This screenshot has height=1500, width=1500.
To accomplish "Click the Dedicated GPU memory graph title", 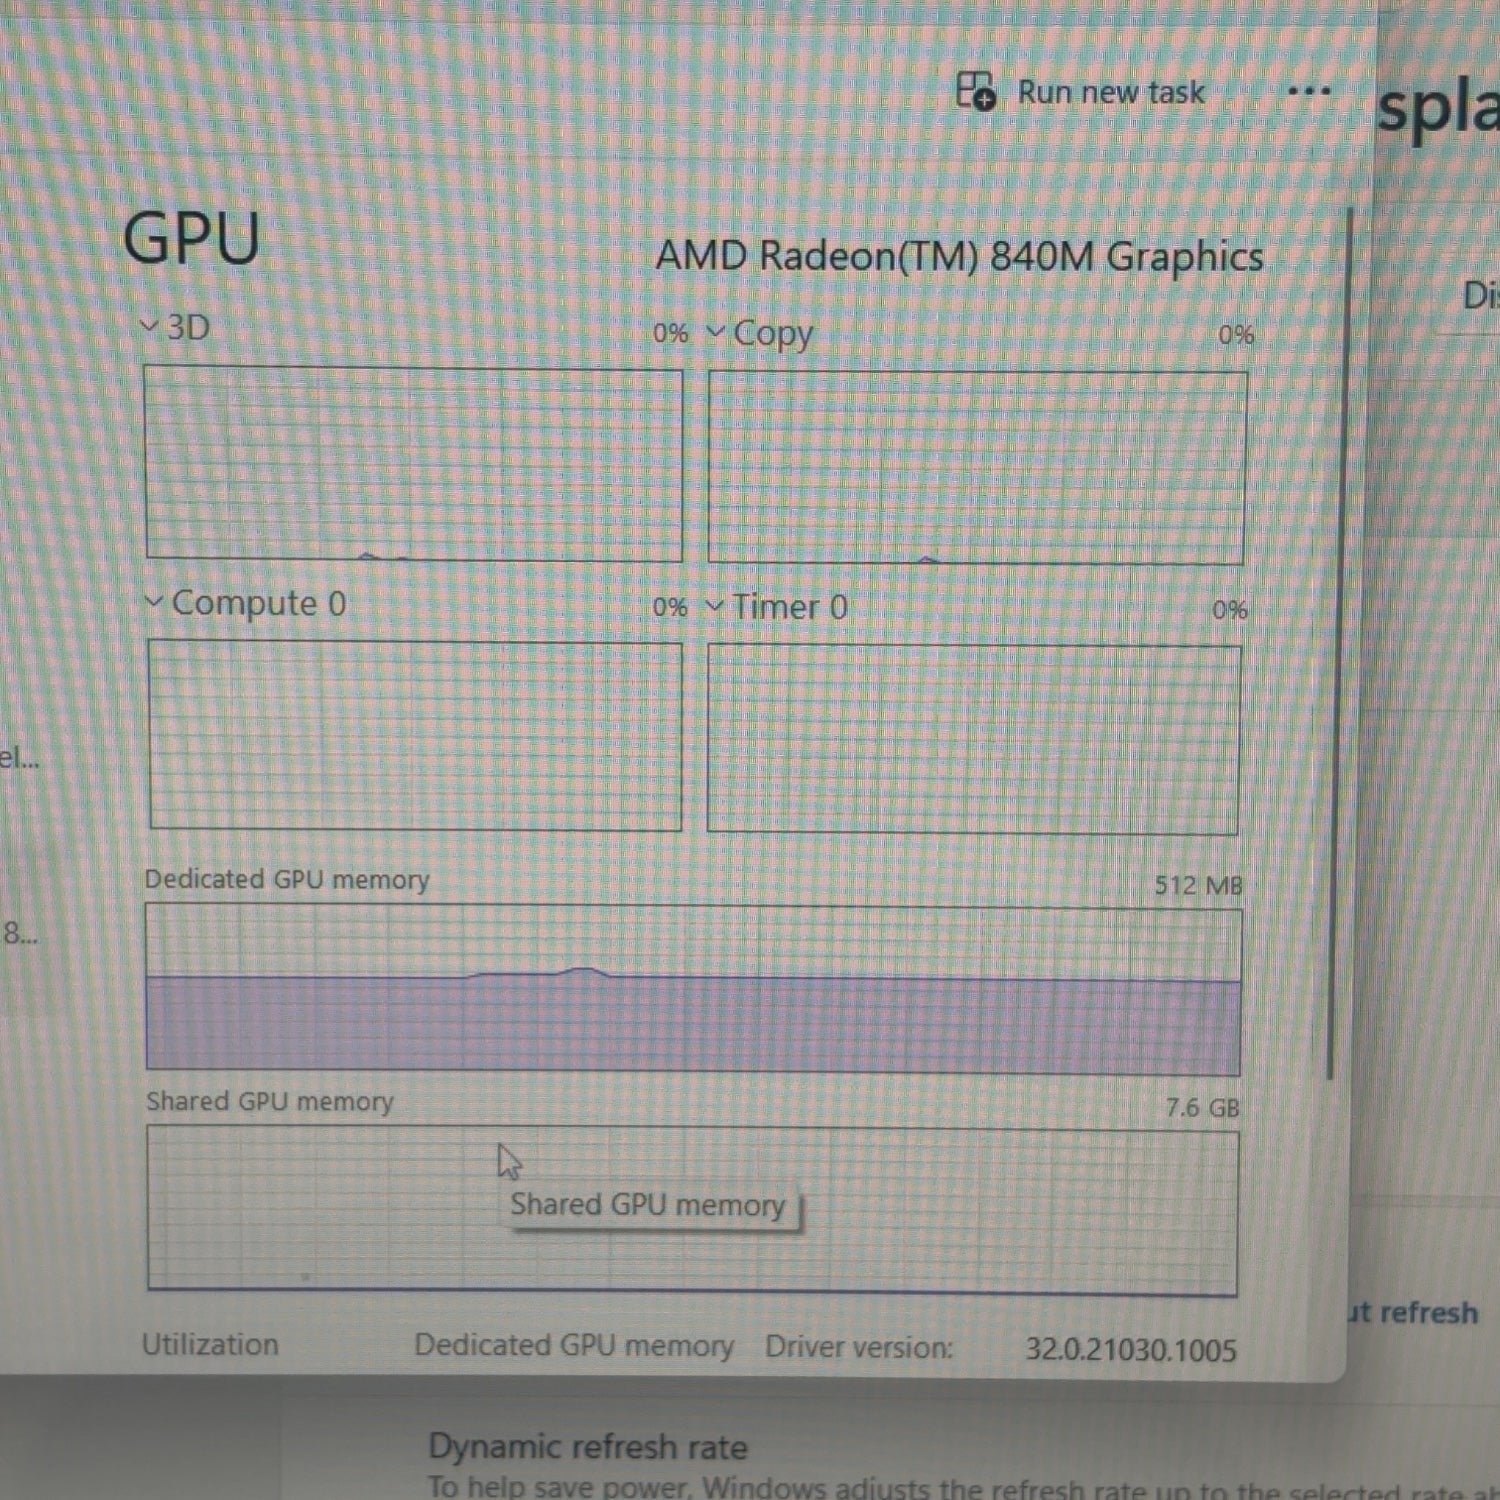I will (x=287, y=880).
